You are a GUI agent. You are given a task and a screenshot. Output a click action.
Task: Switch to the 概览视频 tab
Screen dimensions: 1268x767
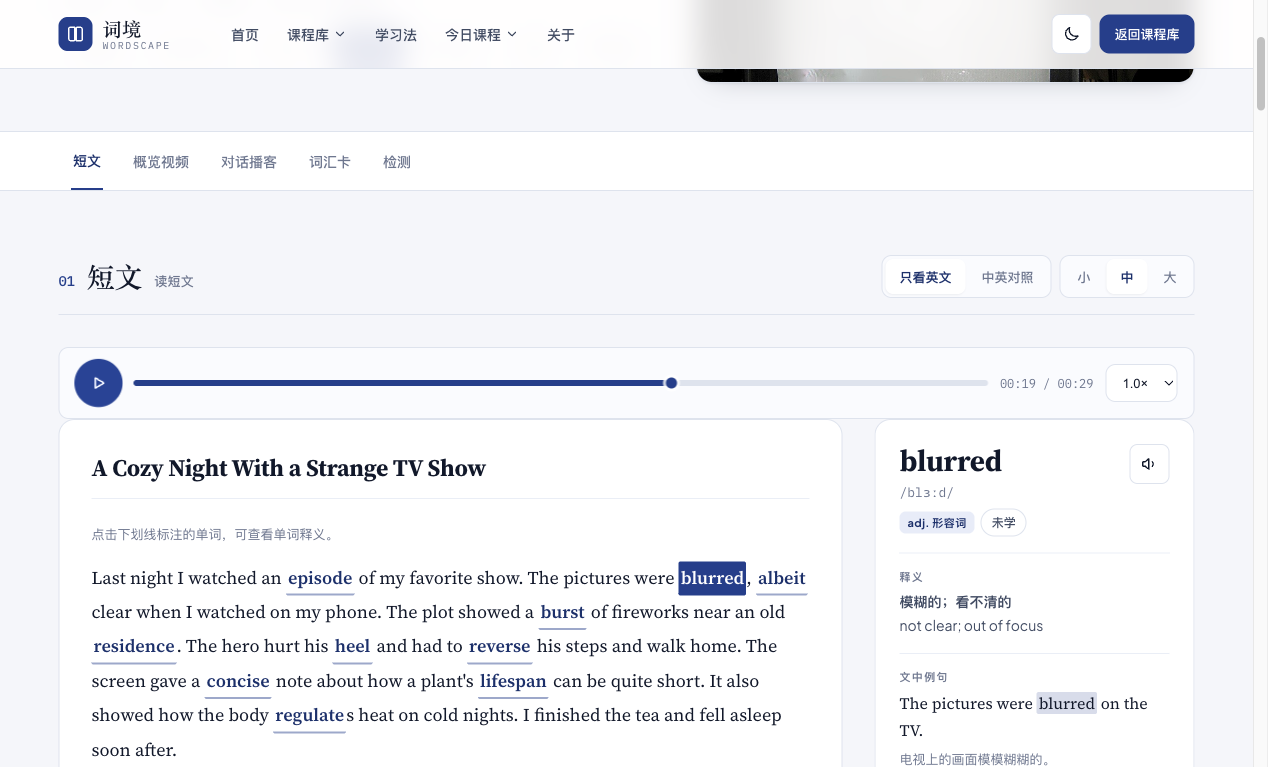(161, 162)
